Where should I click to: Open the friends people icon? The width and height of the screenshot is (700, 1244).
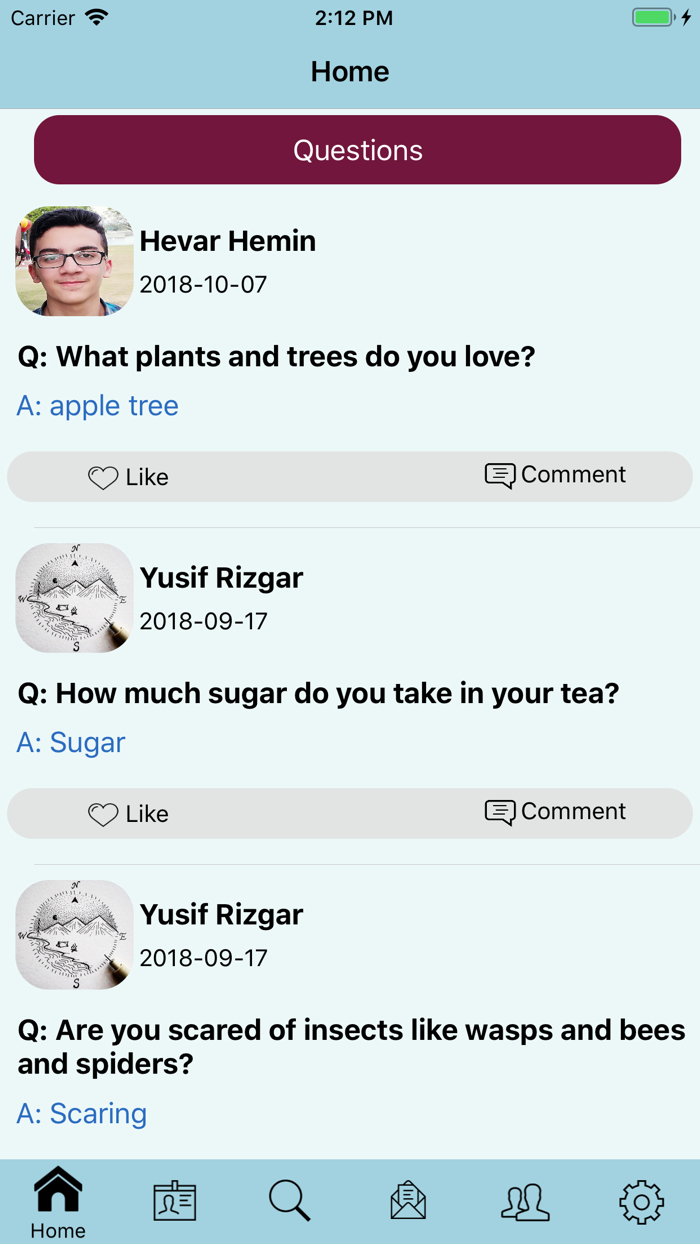coord(525,1201)
